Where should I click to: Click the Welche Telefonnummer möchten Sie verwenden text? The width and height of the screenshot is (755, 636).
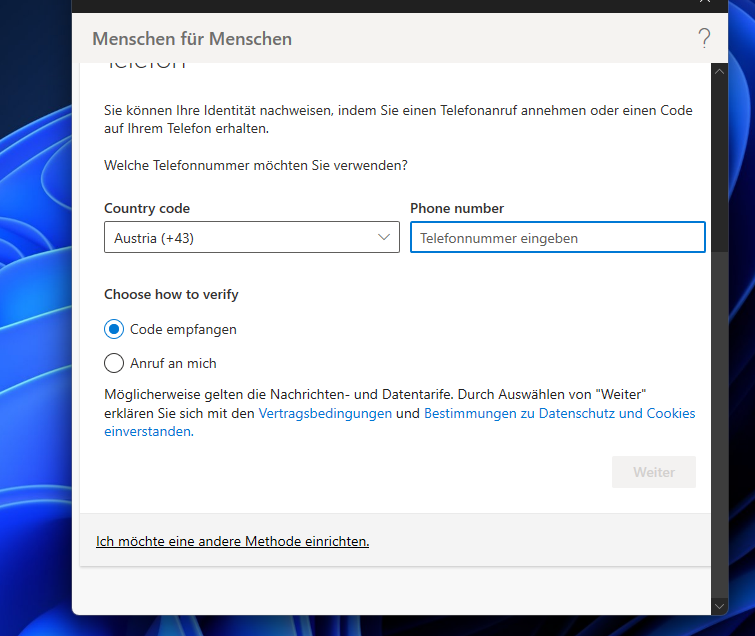(256, 164)
